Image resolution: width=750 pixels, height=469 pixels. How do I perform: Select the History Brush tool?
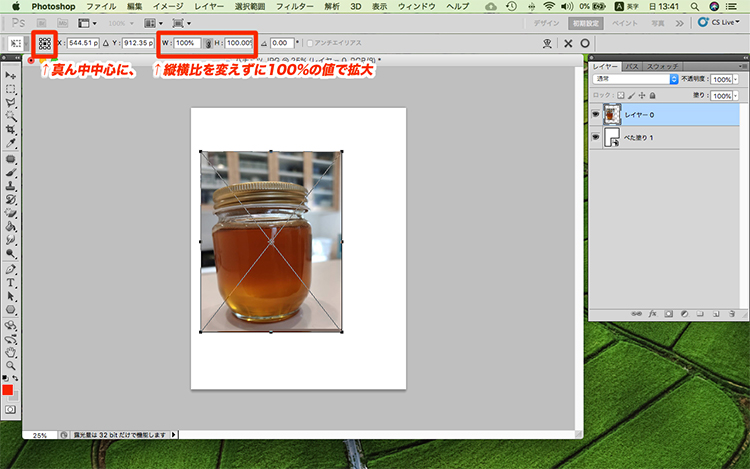tap(11, 200)
